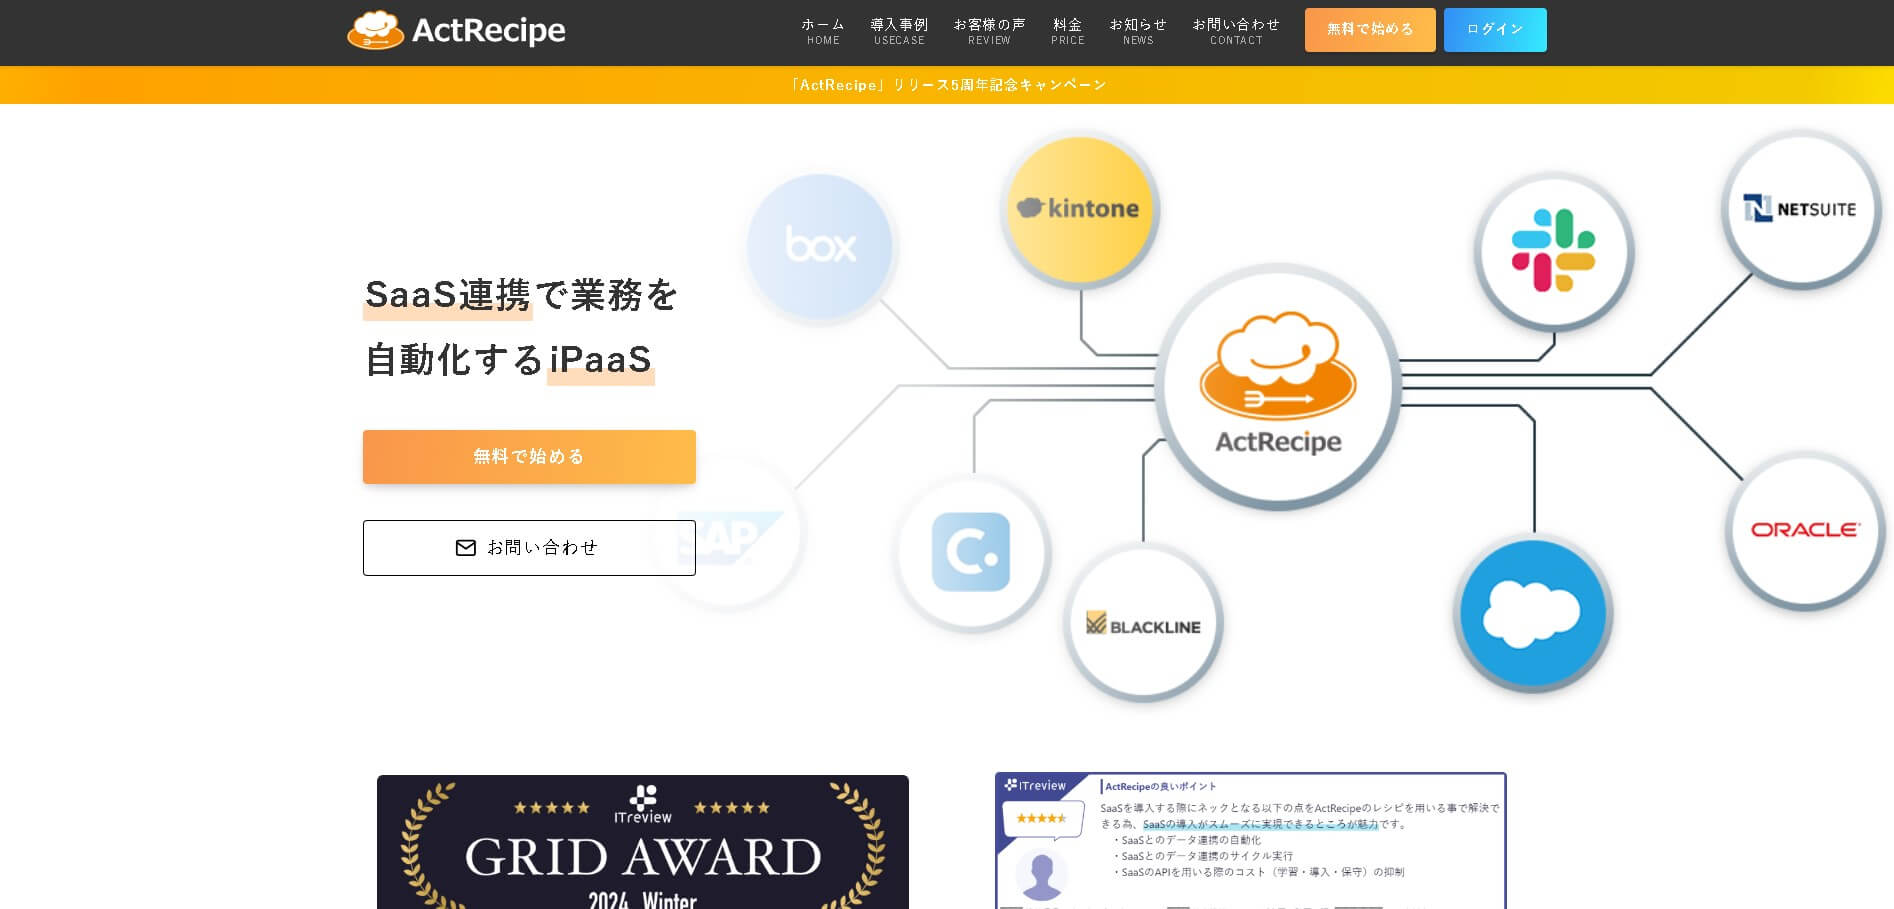Click the large 無料で始める hero button
The image size is (1894, 909).
click(x=529, y=457)
